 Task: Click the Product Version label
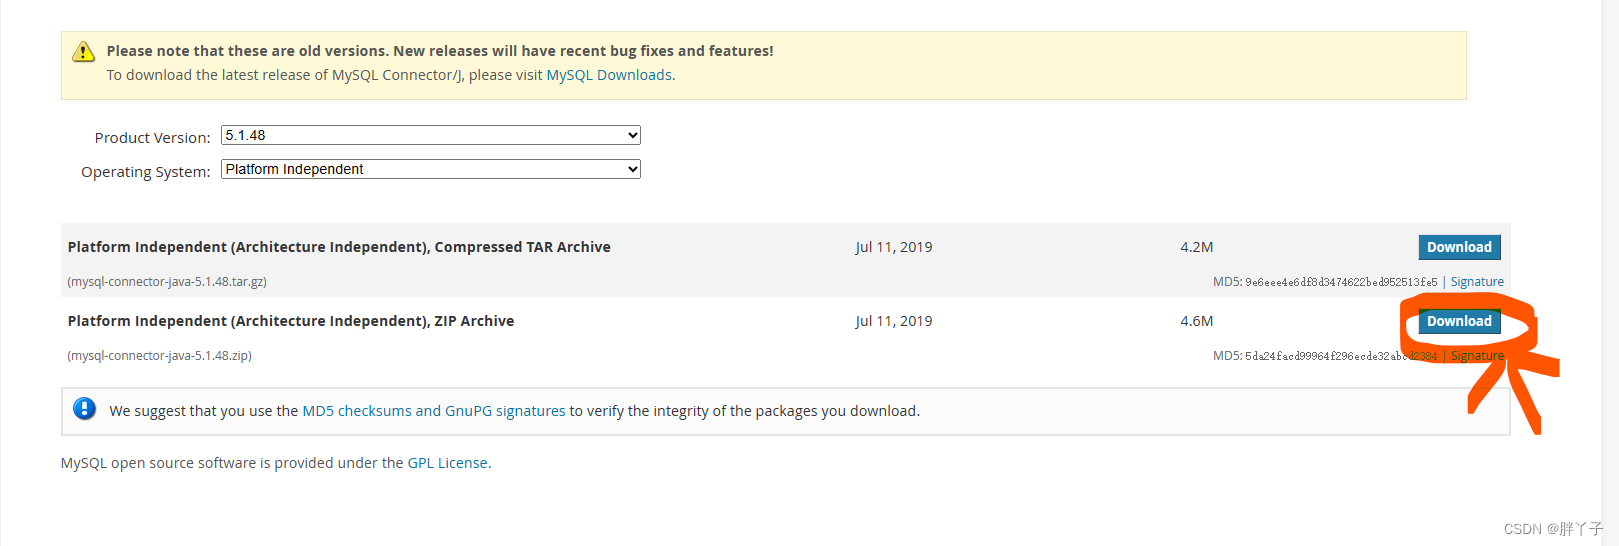coord(152,138)
